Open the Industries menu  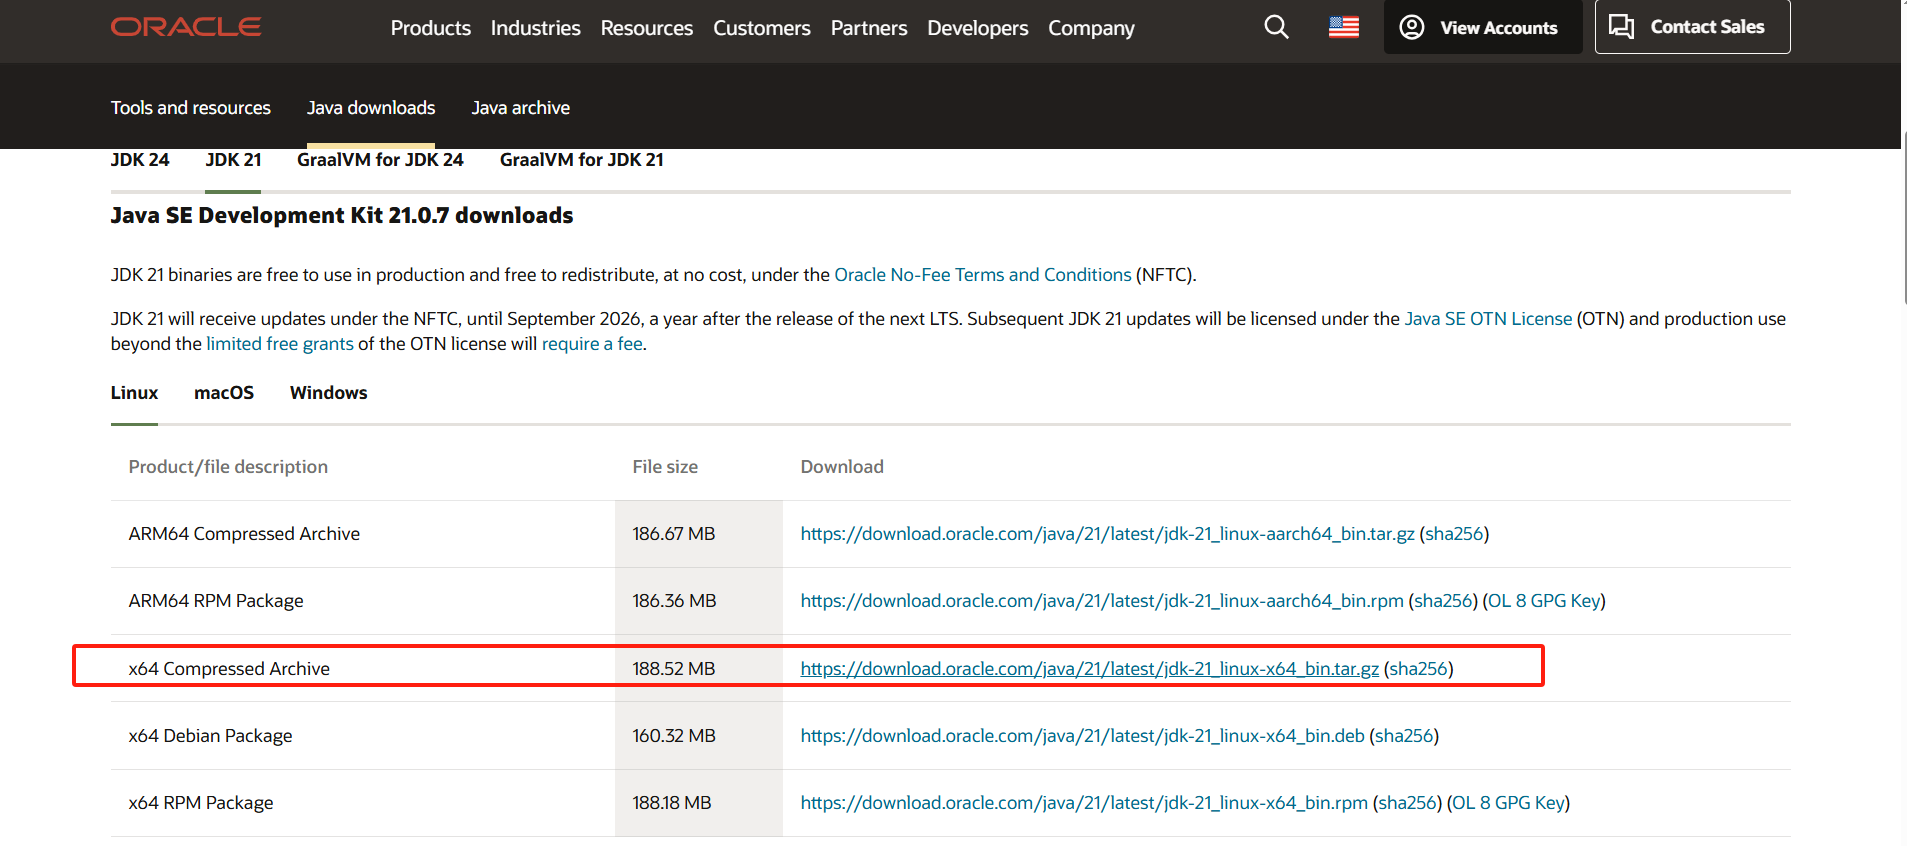tap(536, 28)
